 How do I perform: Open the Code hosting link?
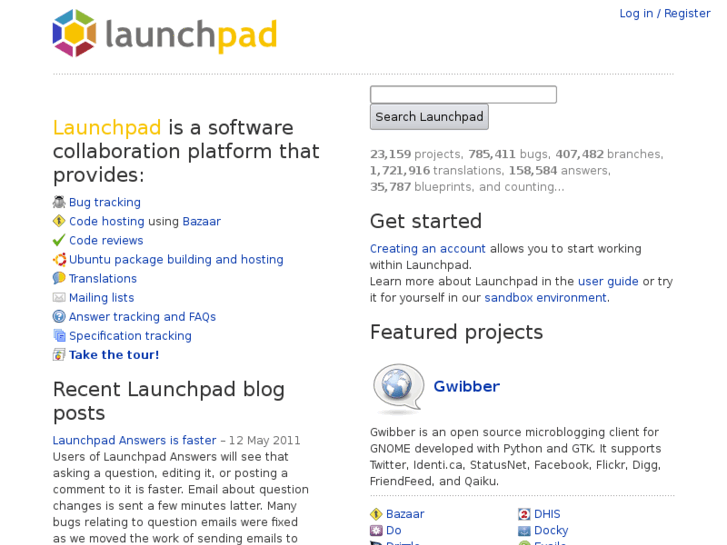point(107,221)
